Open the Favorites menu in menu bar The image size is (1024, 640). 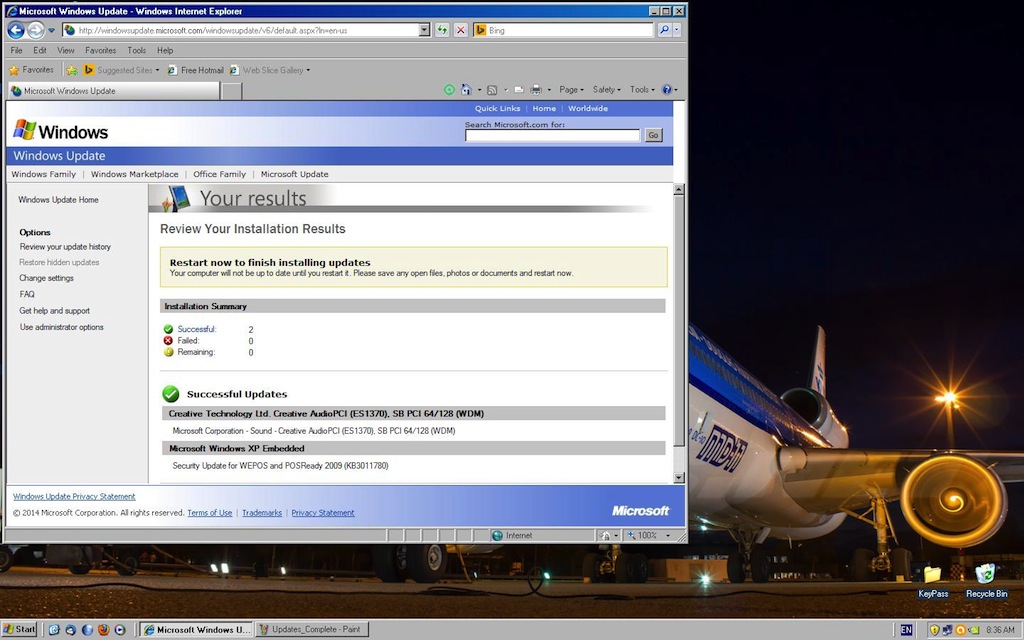[x=101, y=50]
